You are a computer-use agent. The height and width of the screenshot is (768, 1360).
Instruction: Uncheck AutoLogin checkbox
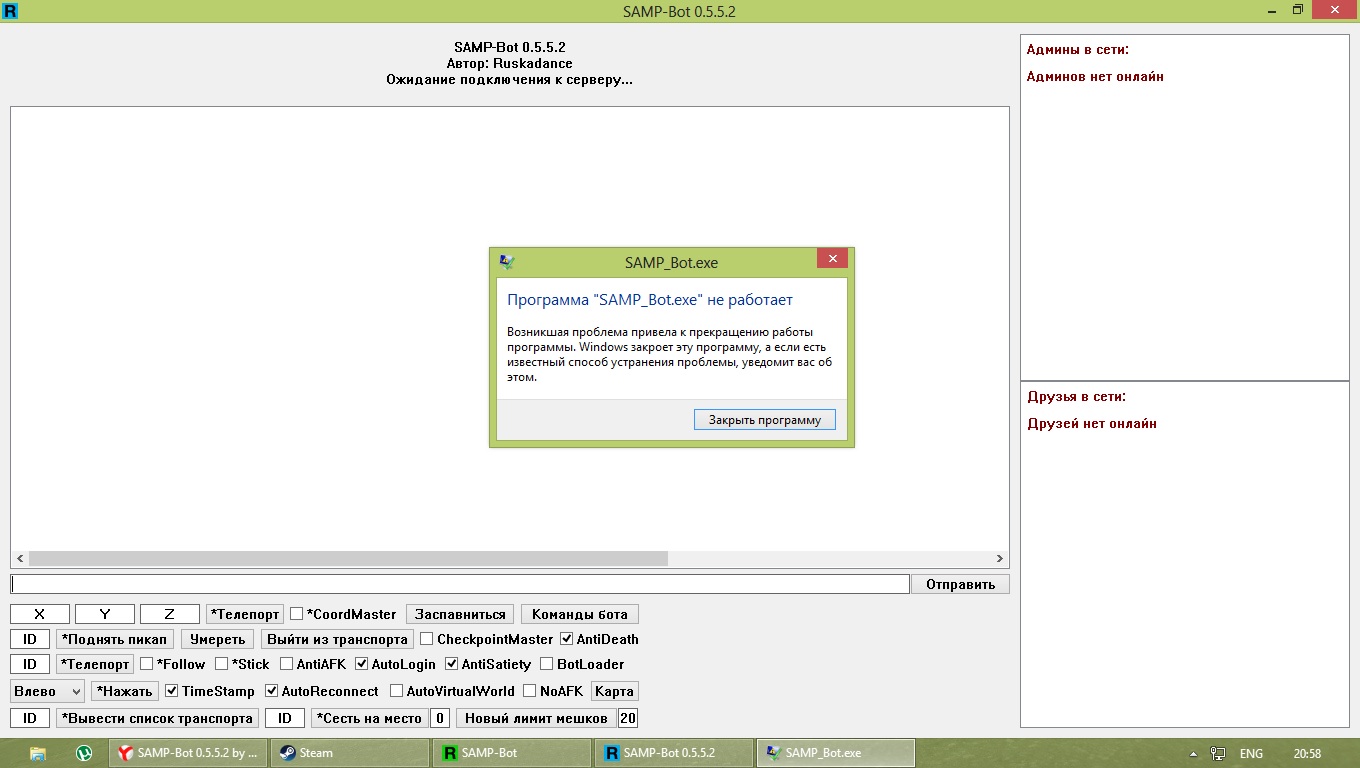click(x=362, y=664)
